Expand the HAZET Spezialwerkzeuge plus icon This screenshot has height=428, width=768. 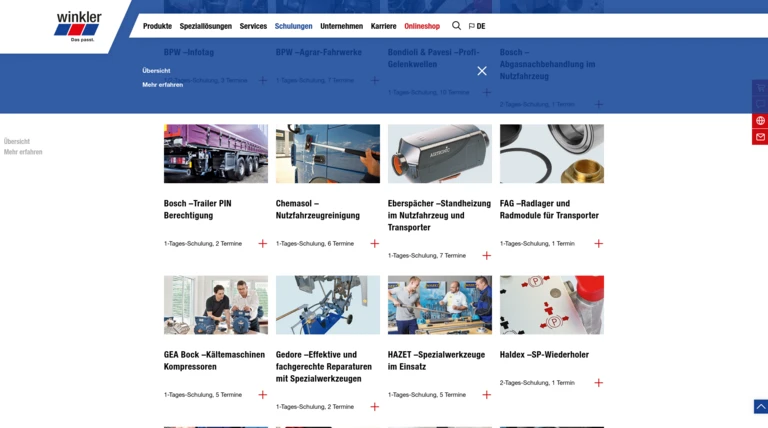point(486,395)
